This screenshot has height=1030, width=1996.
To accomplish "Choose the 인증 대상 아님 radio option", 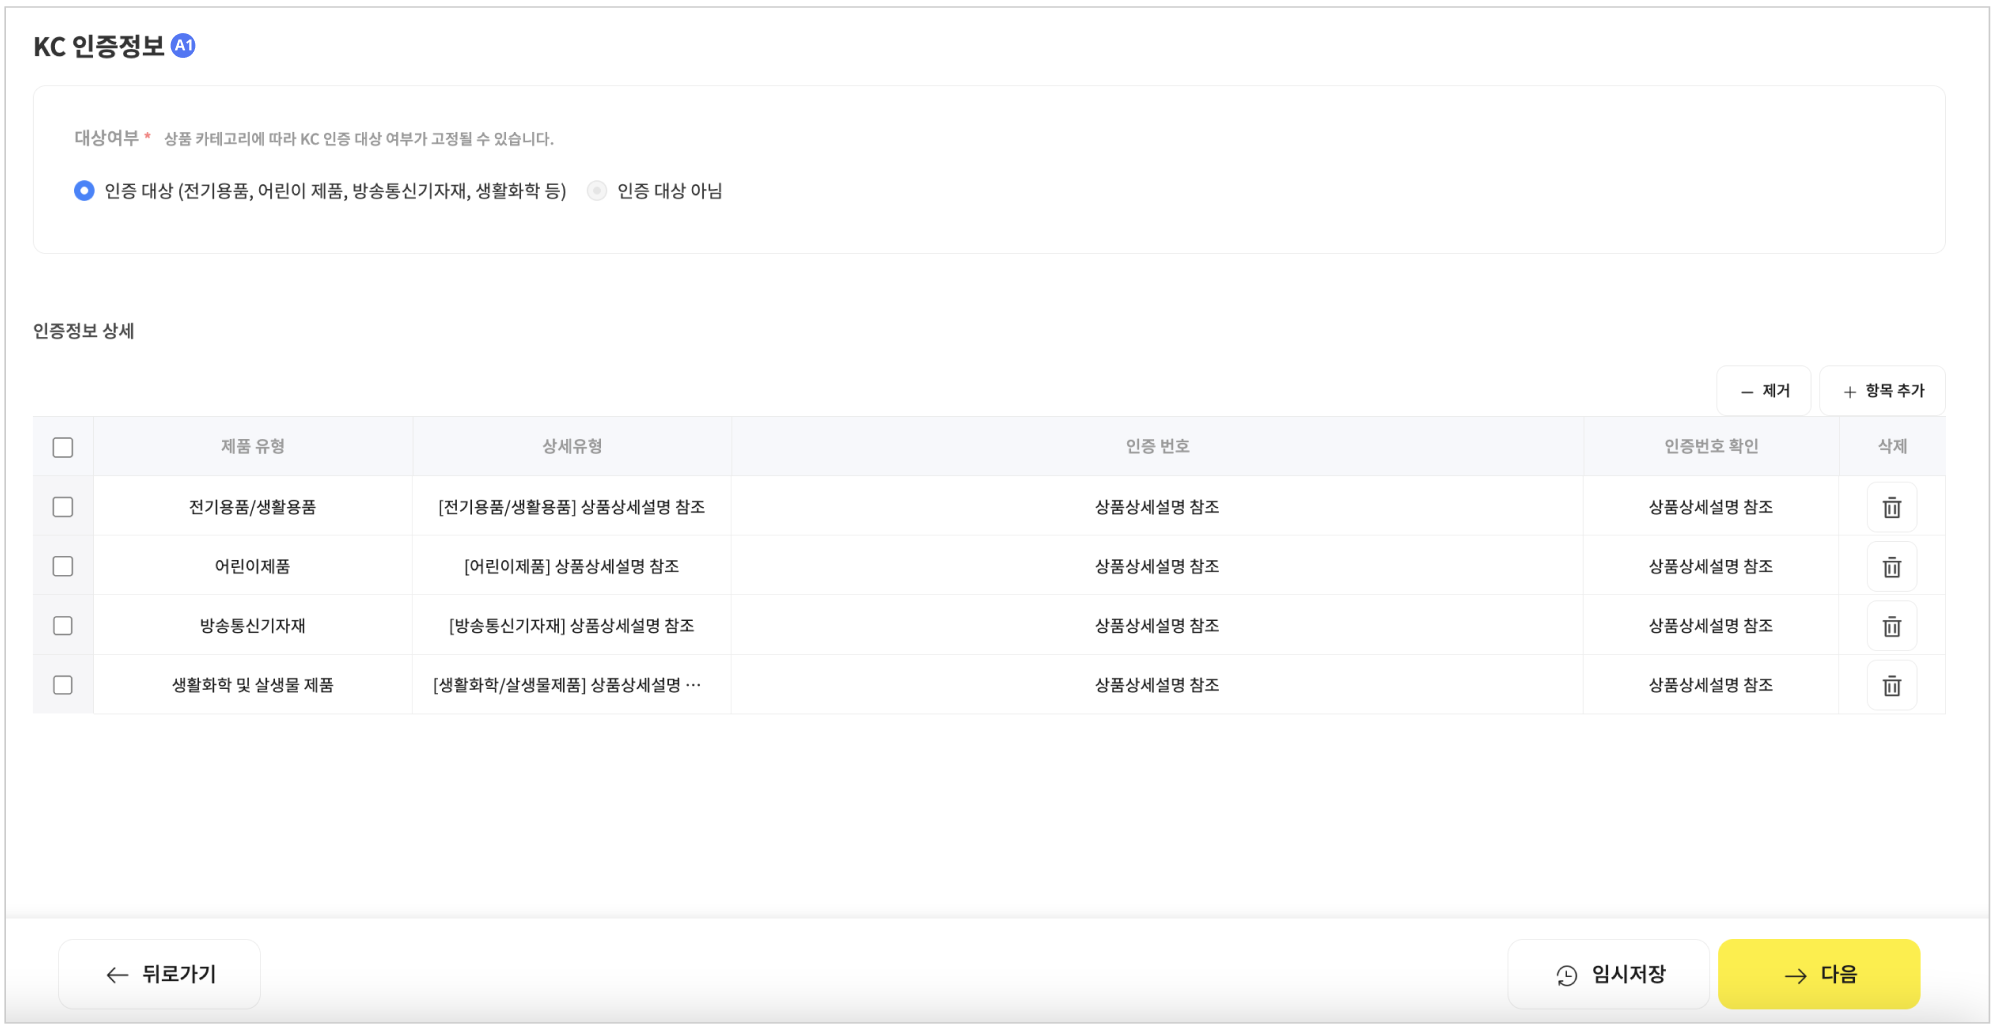I will coord(597,191).
